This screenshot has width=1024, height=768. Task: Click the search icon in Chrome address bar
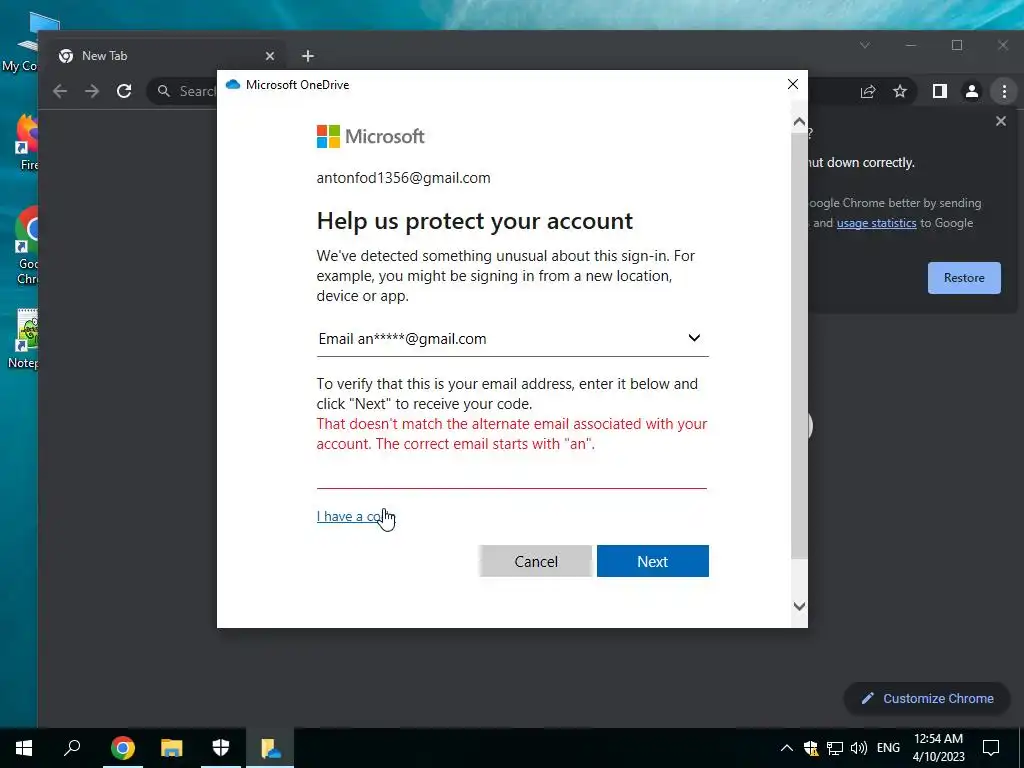[x=164, y=91]
